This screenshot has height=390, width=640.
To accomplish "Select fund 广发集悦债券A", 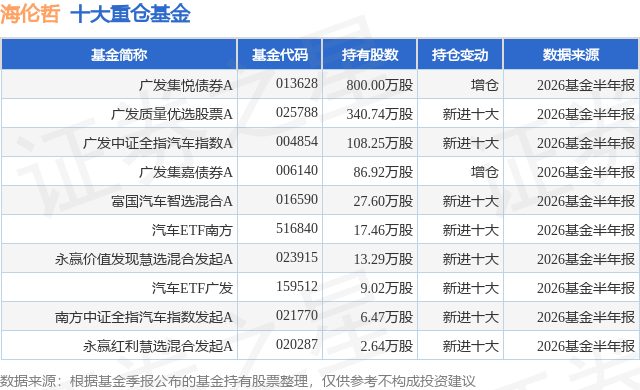I will [186, 85].
